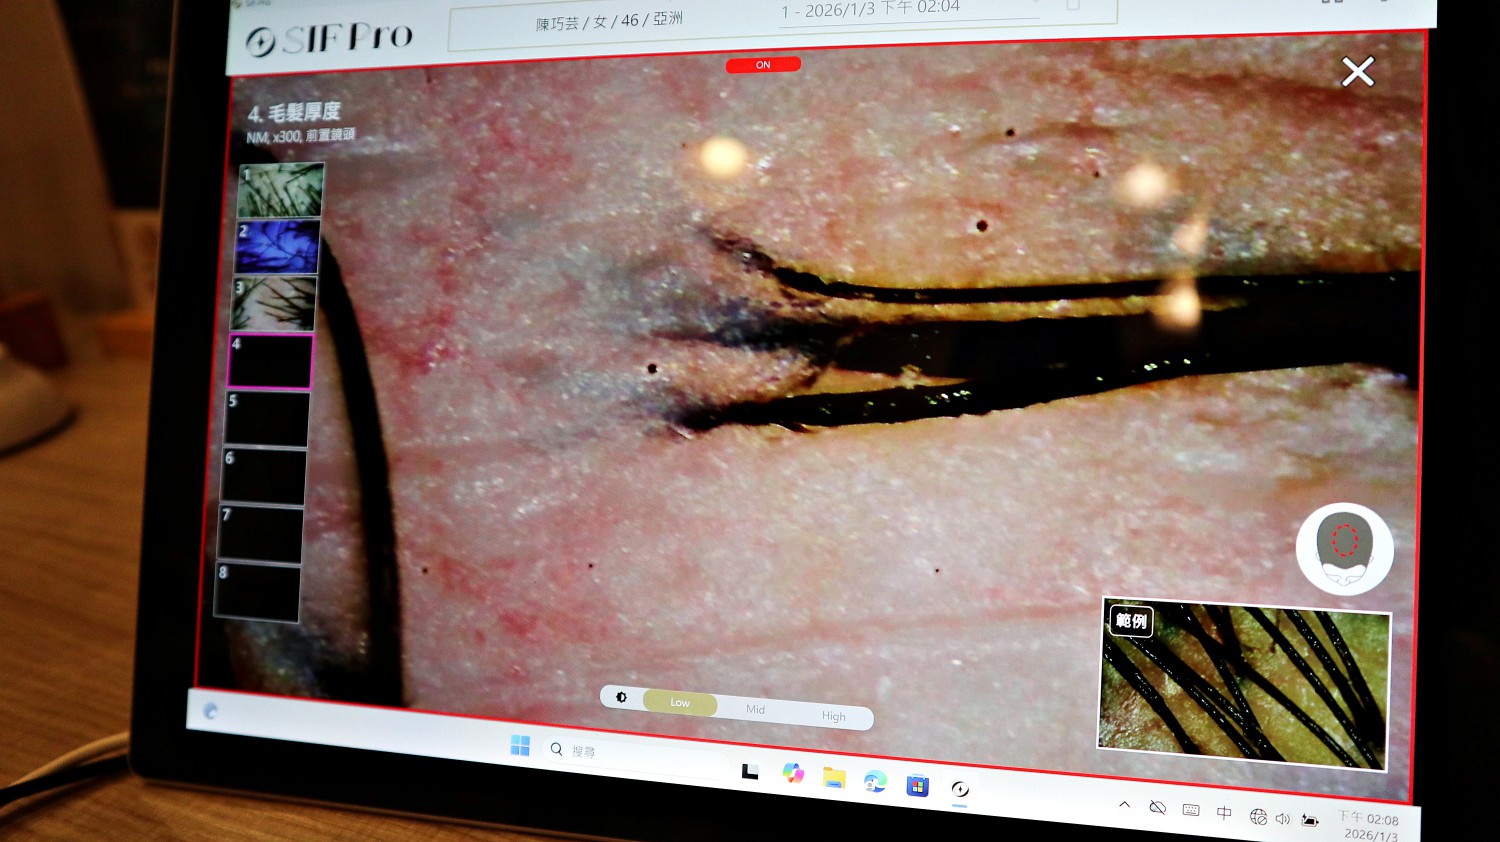The height and width of the screenshot is (842, 1500).
Task: Click the head scan position icon
Action: pos(1344,548)
